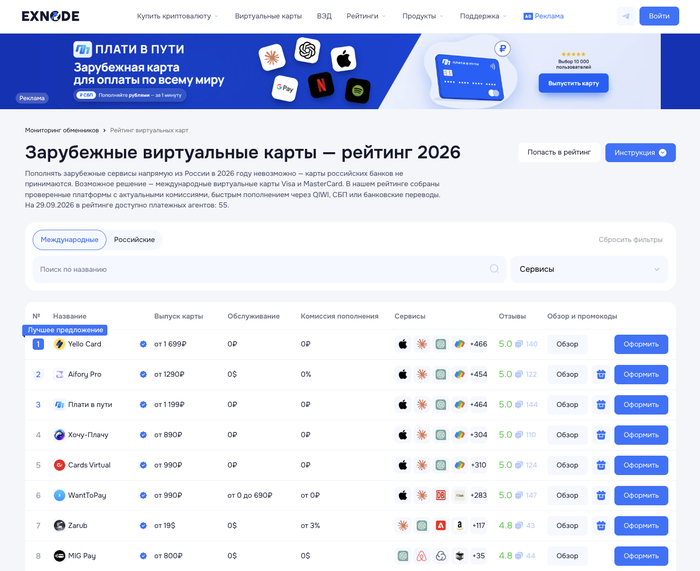The height and width of the screenshot is (571, 700).
Task: Open the Сервисы filter dropdown
Action: pyautogui.click(x=589, y=269)
